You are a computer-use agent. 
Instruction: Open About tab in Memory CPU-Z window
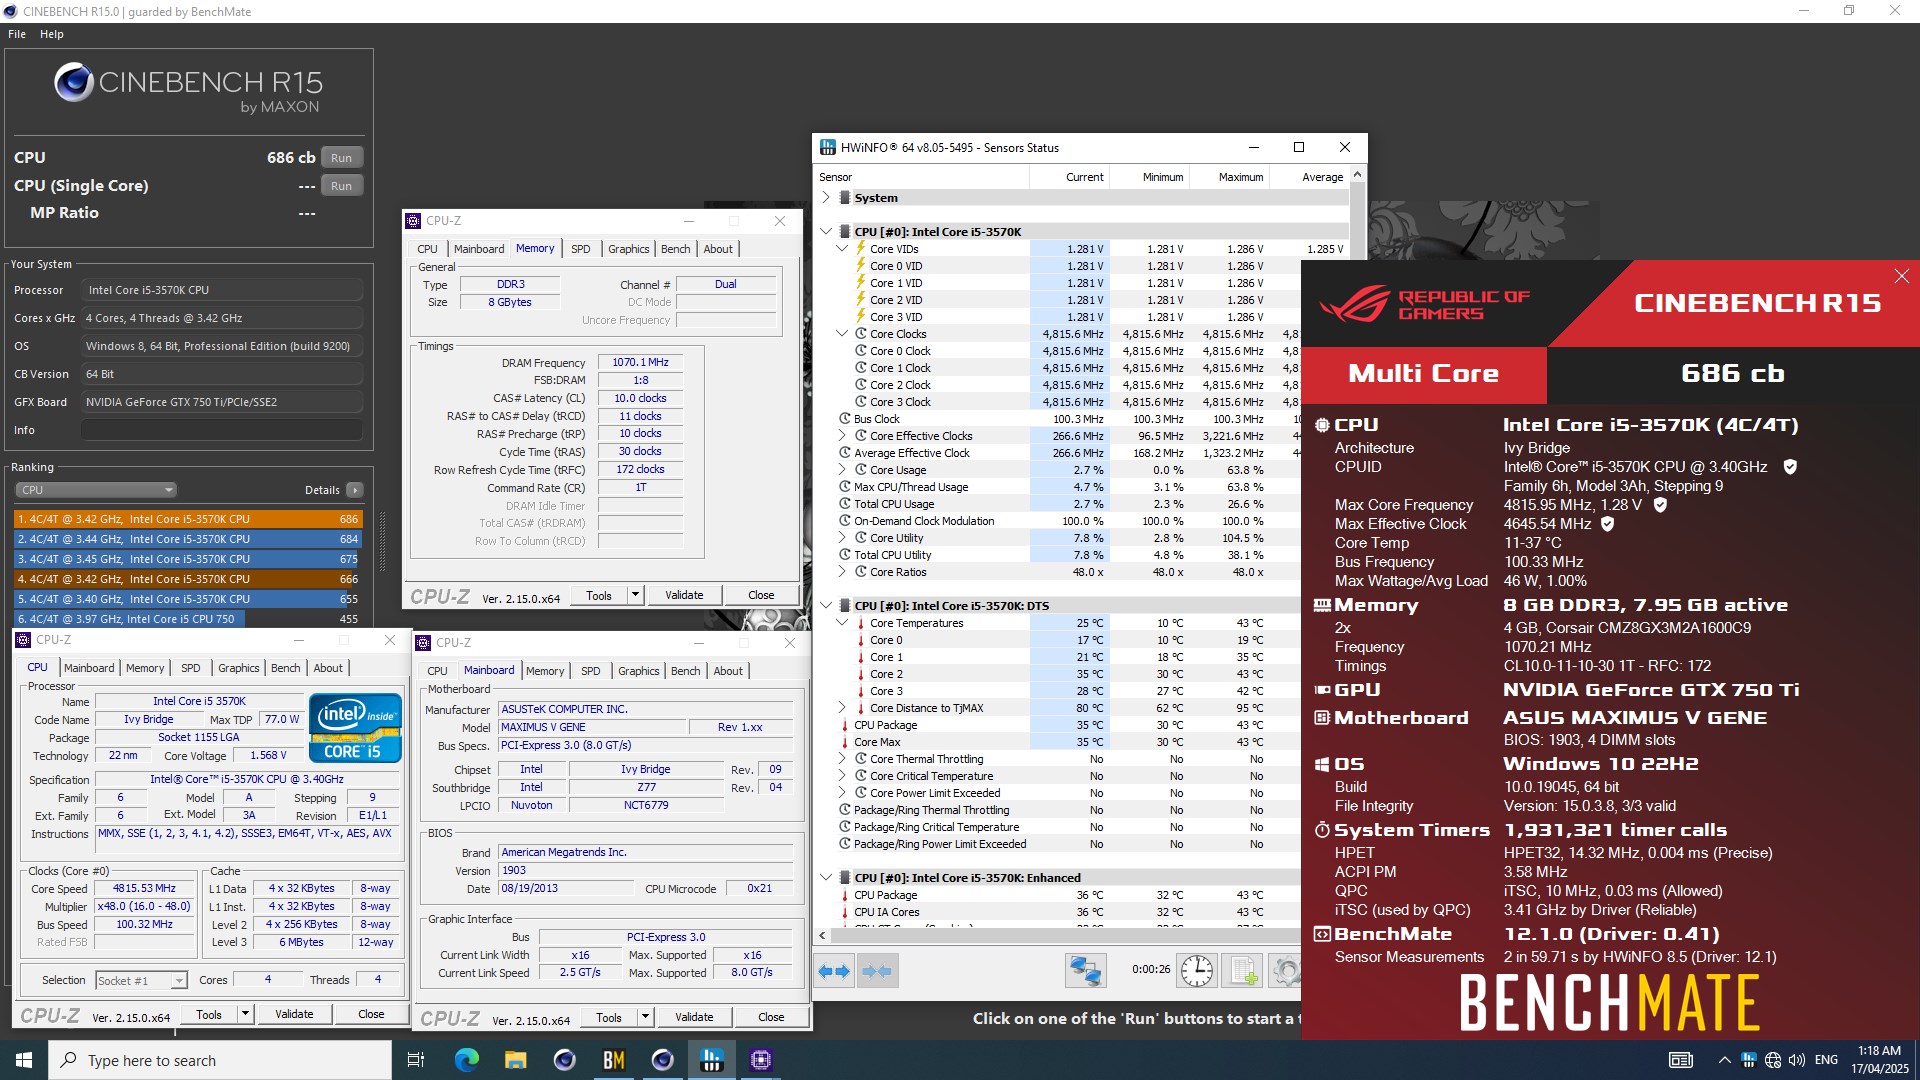point(718,249)
